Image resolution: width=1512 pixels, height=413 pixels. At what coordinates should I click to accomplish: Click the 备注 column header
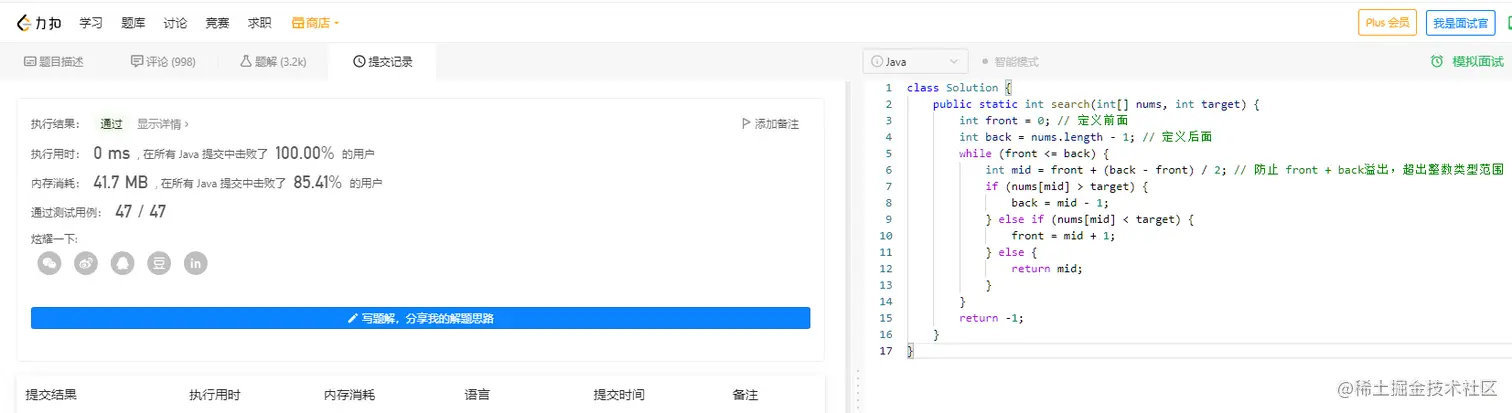tap(746, 395)
